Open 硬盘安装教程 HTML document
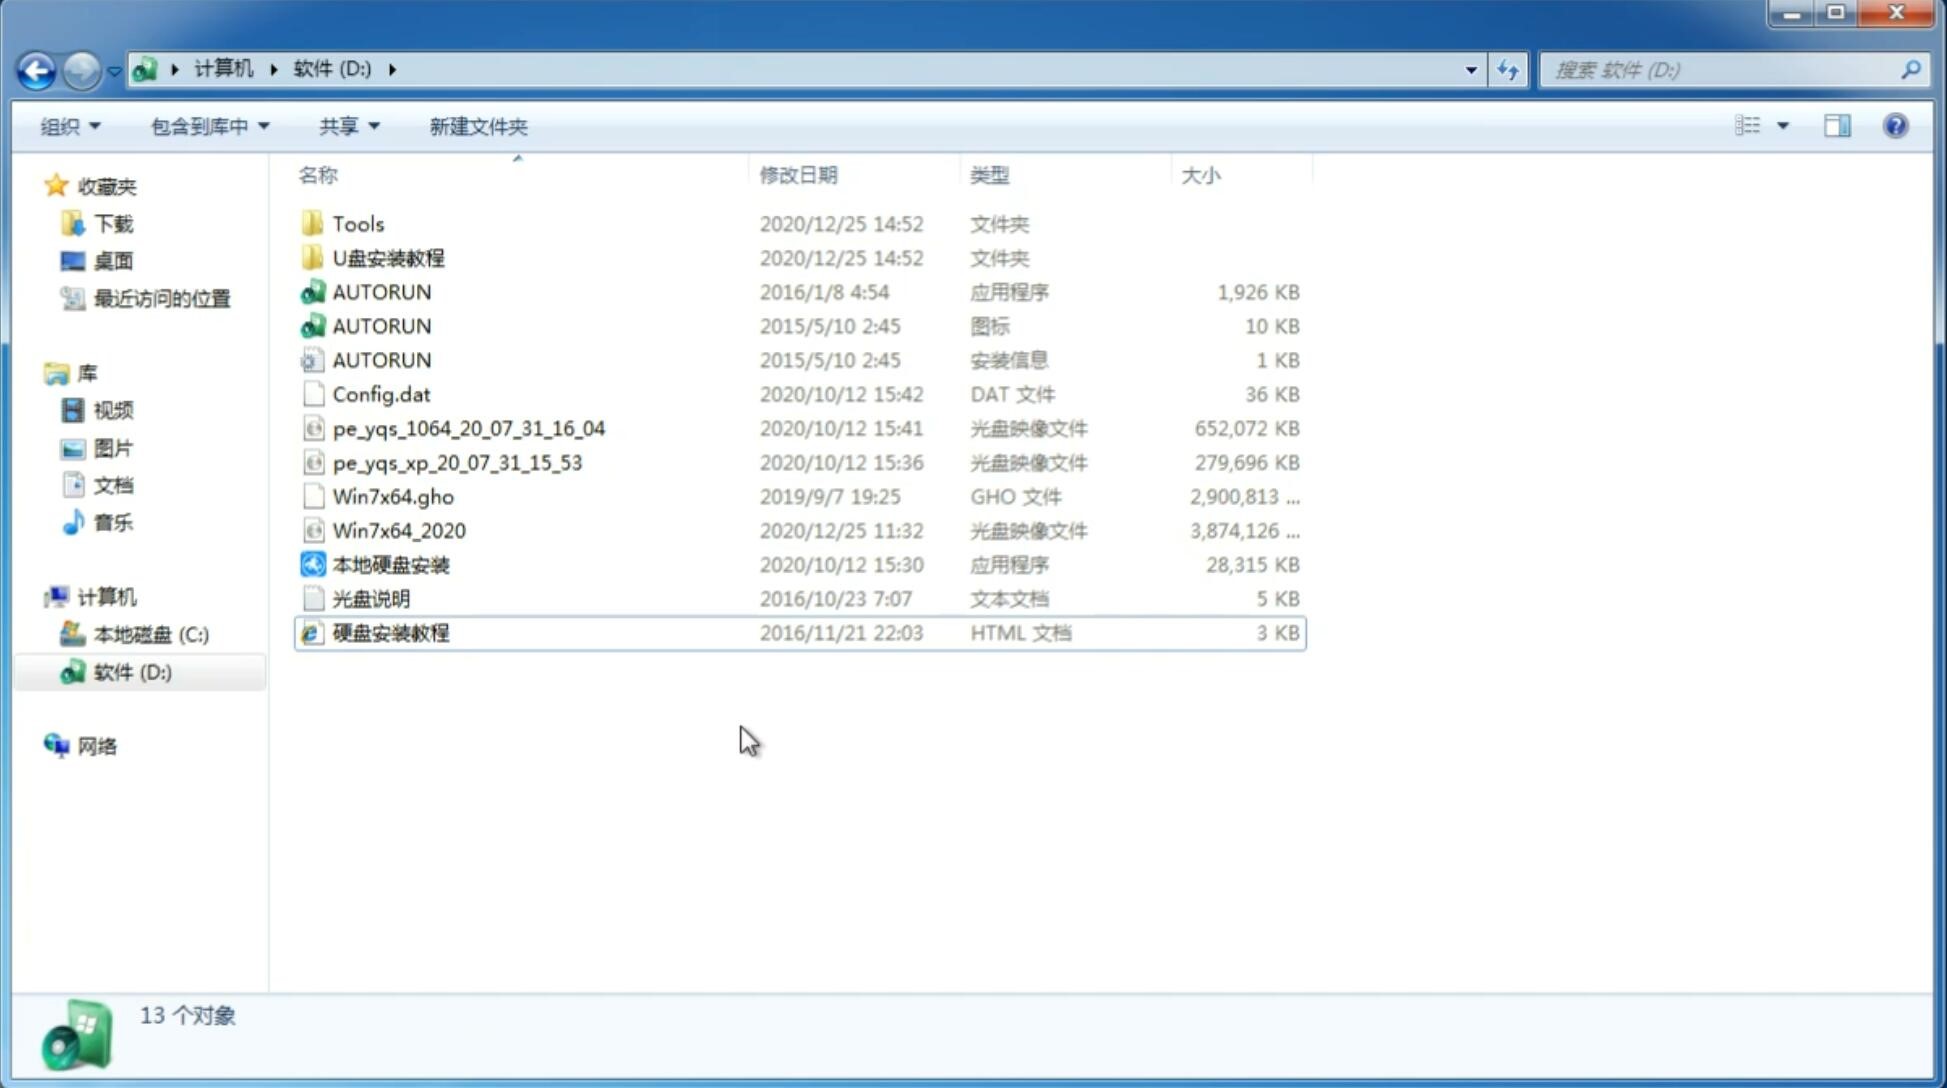This screenshot has height=1088, width=1947. [389, 632]
